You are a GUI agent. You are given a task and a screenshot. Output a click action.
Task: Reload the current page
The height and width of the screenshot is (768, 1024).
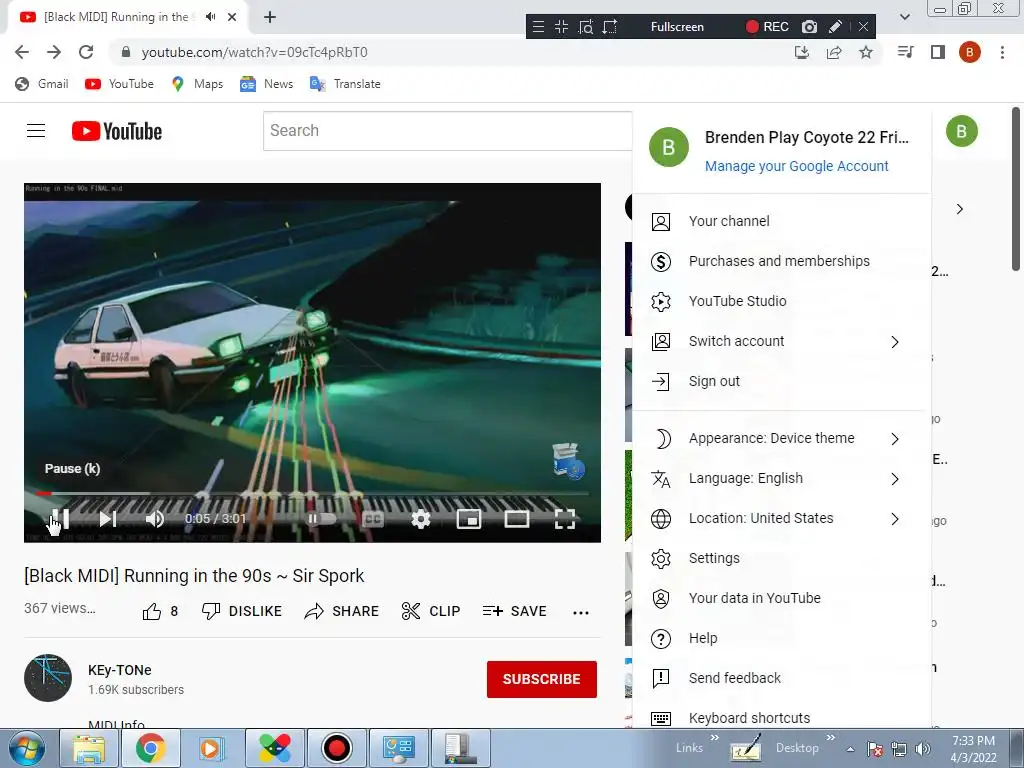tap(86, 52)
